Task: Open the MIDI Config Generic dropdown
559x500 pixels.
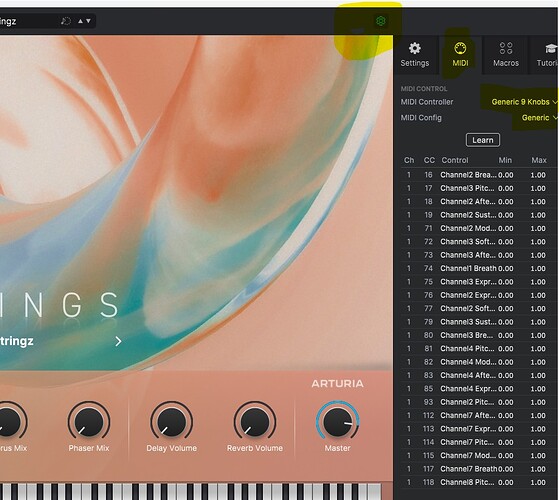Action: point(539,118)
